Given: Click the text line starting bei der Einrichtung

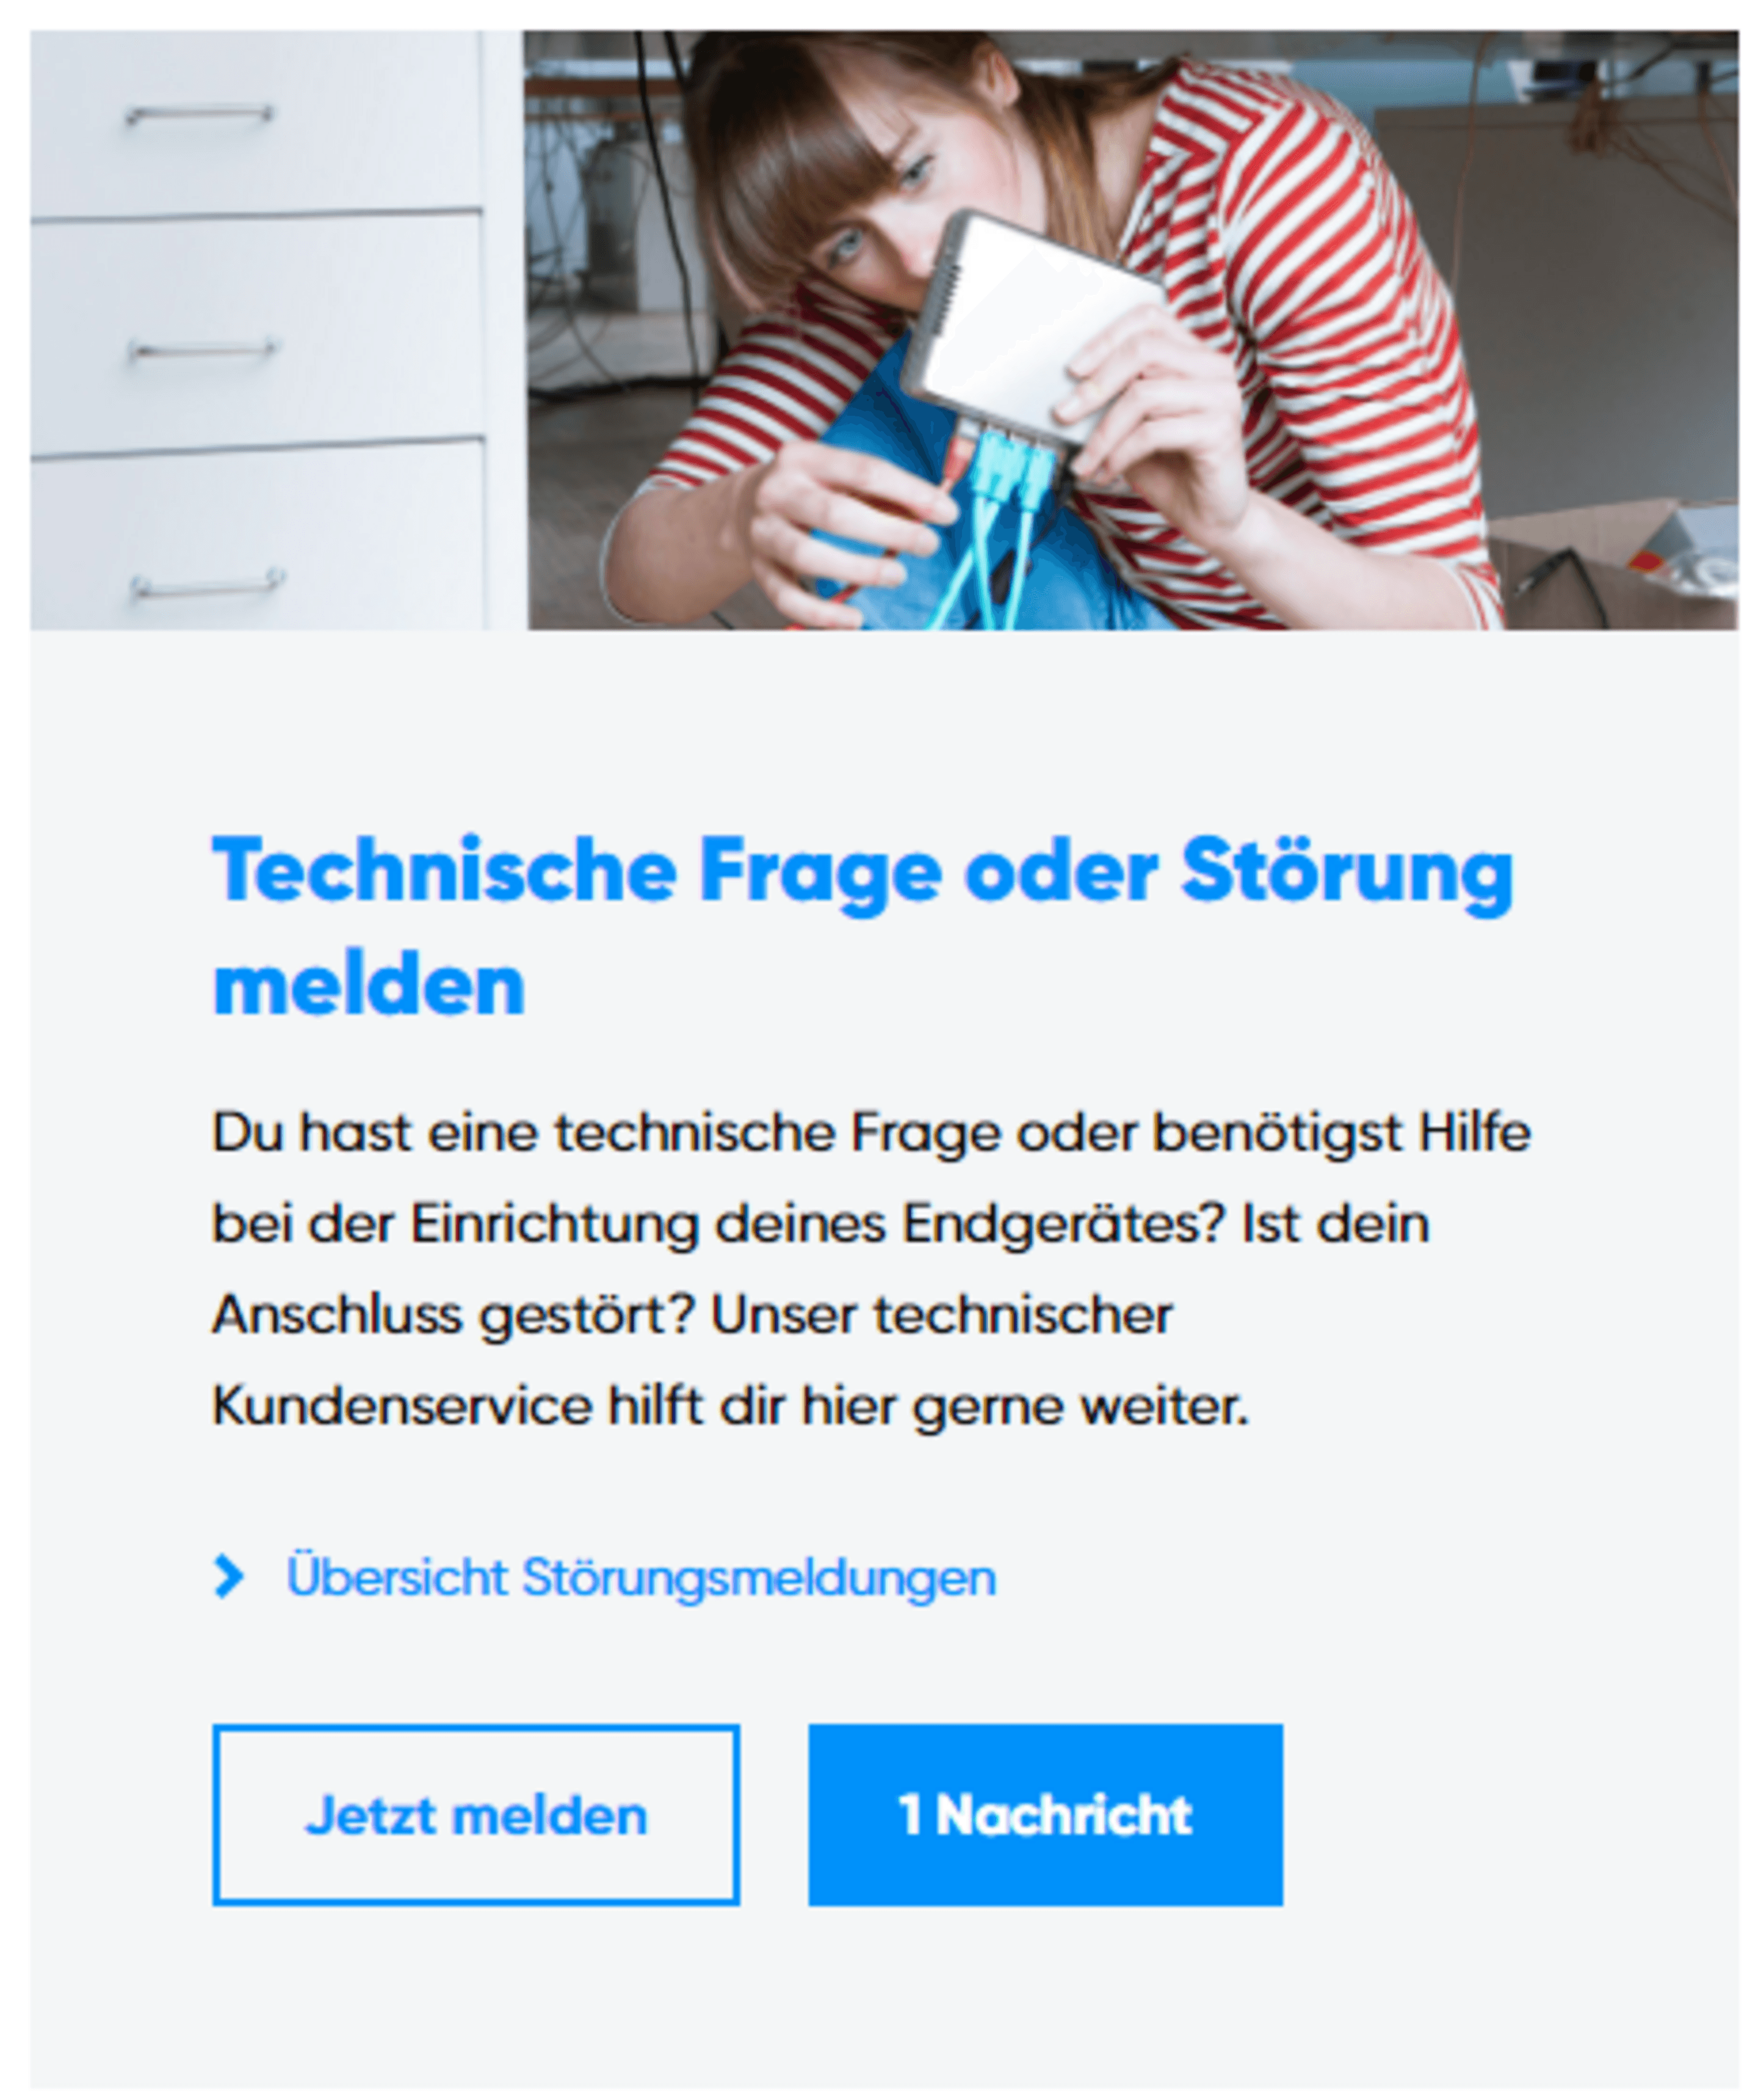Looking at the screenshot, I should click(821, 1225).
